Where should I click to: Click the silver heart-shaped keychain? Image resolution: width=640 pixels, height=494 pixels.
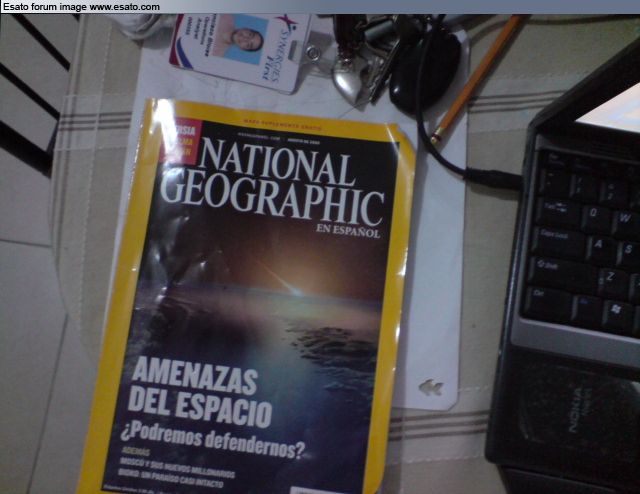(350, 80)
